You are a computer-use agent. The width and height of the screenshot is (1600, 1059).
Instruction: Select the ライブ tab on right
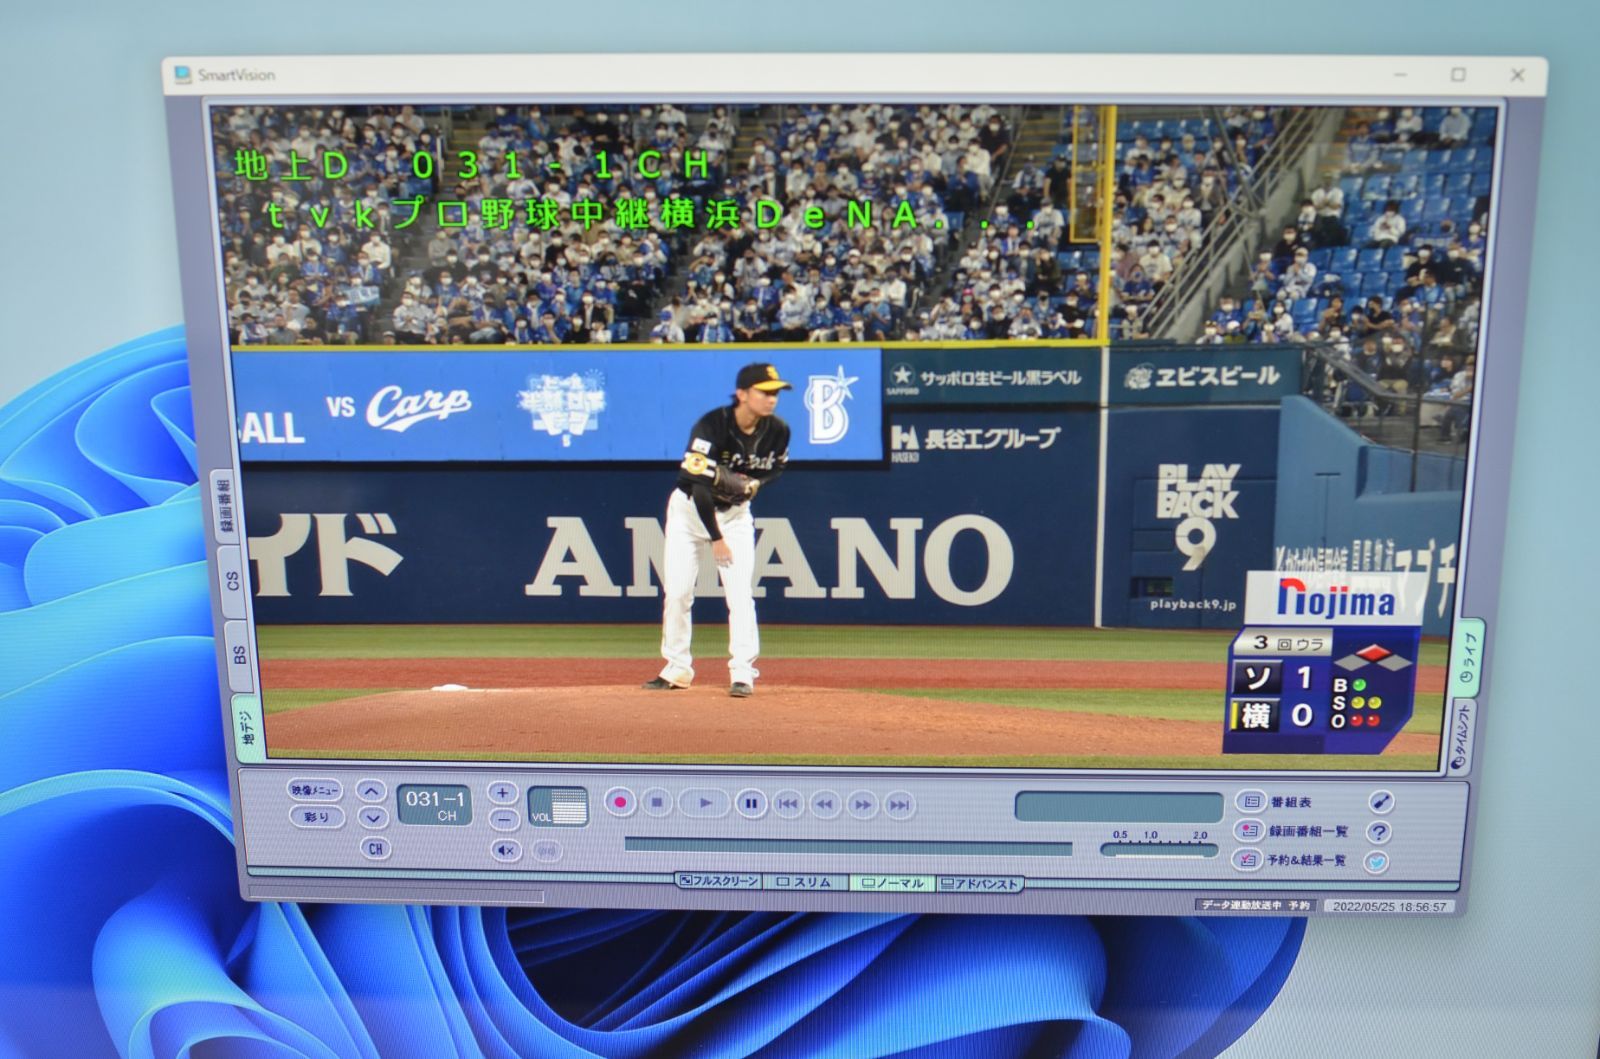(1468, 657)
